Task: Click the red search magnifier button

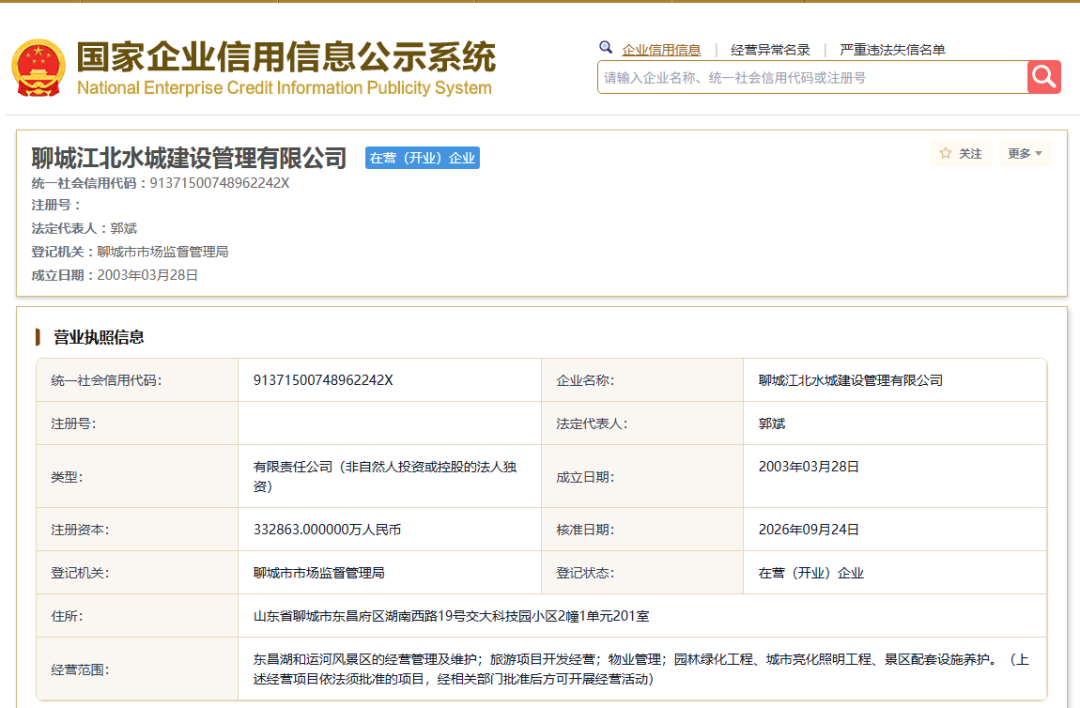Action: pyautogui.click(x=1043, y=77)
